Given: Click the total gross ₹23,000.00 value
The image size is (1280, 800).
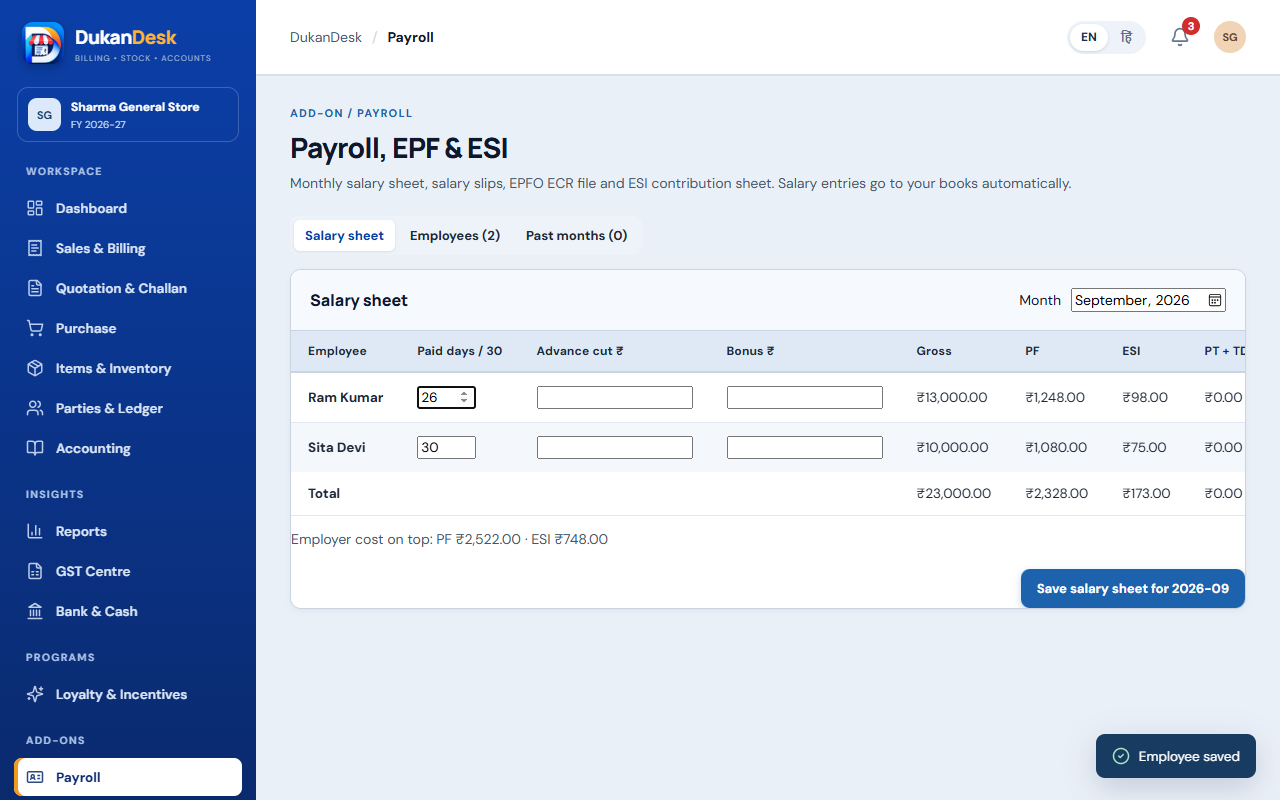Looking at the screenshot, I should [954, 493].
